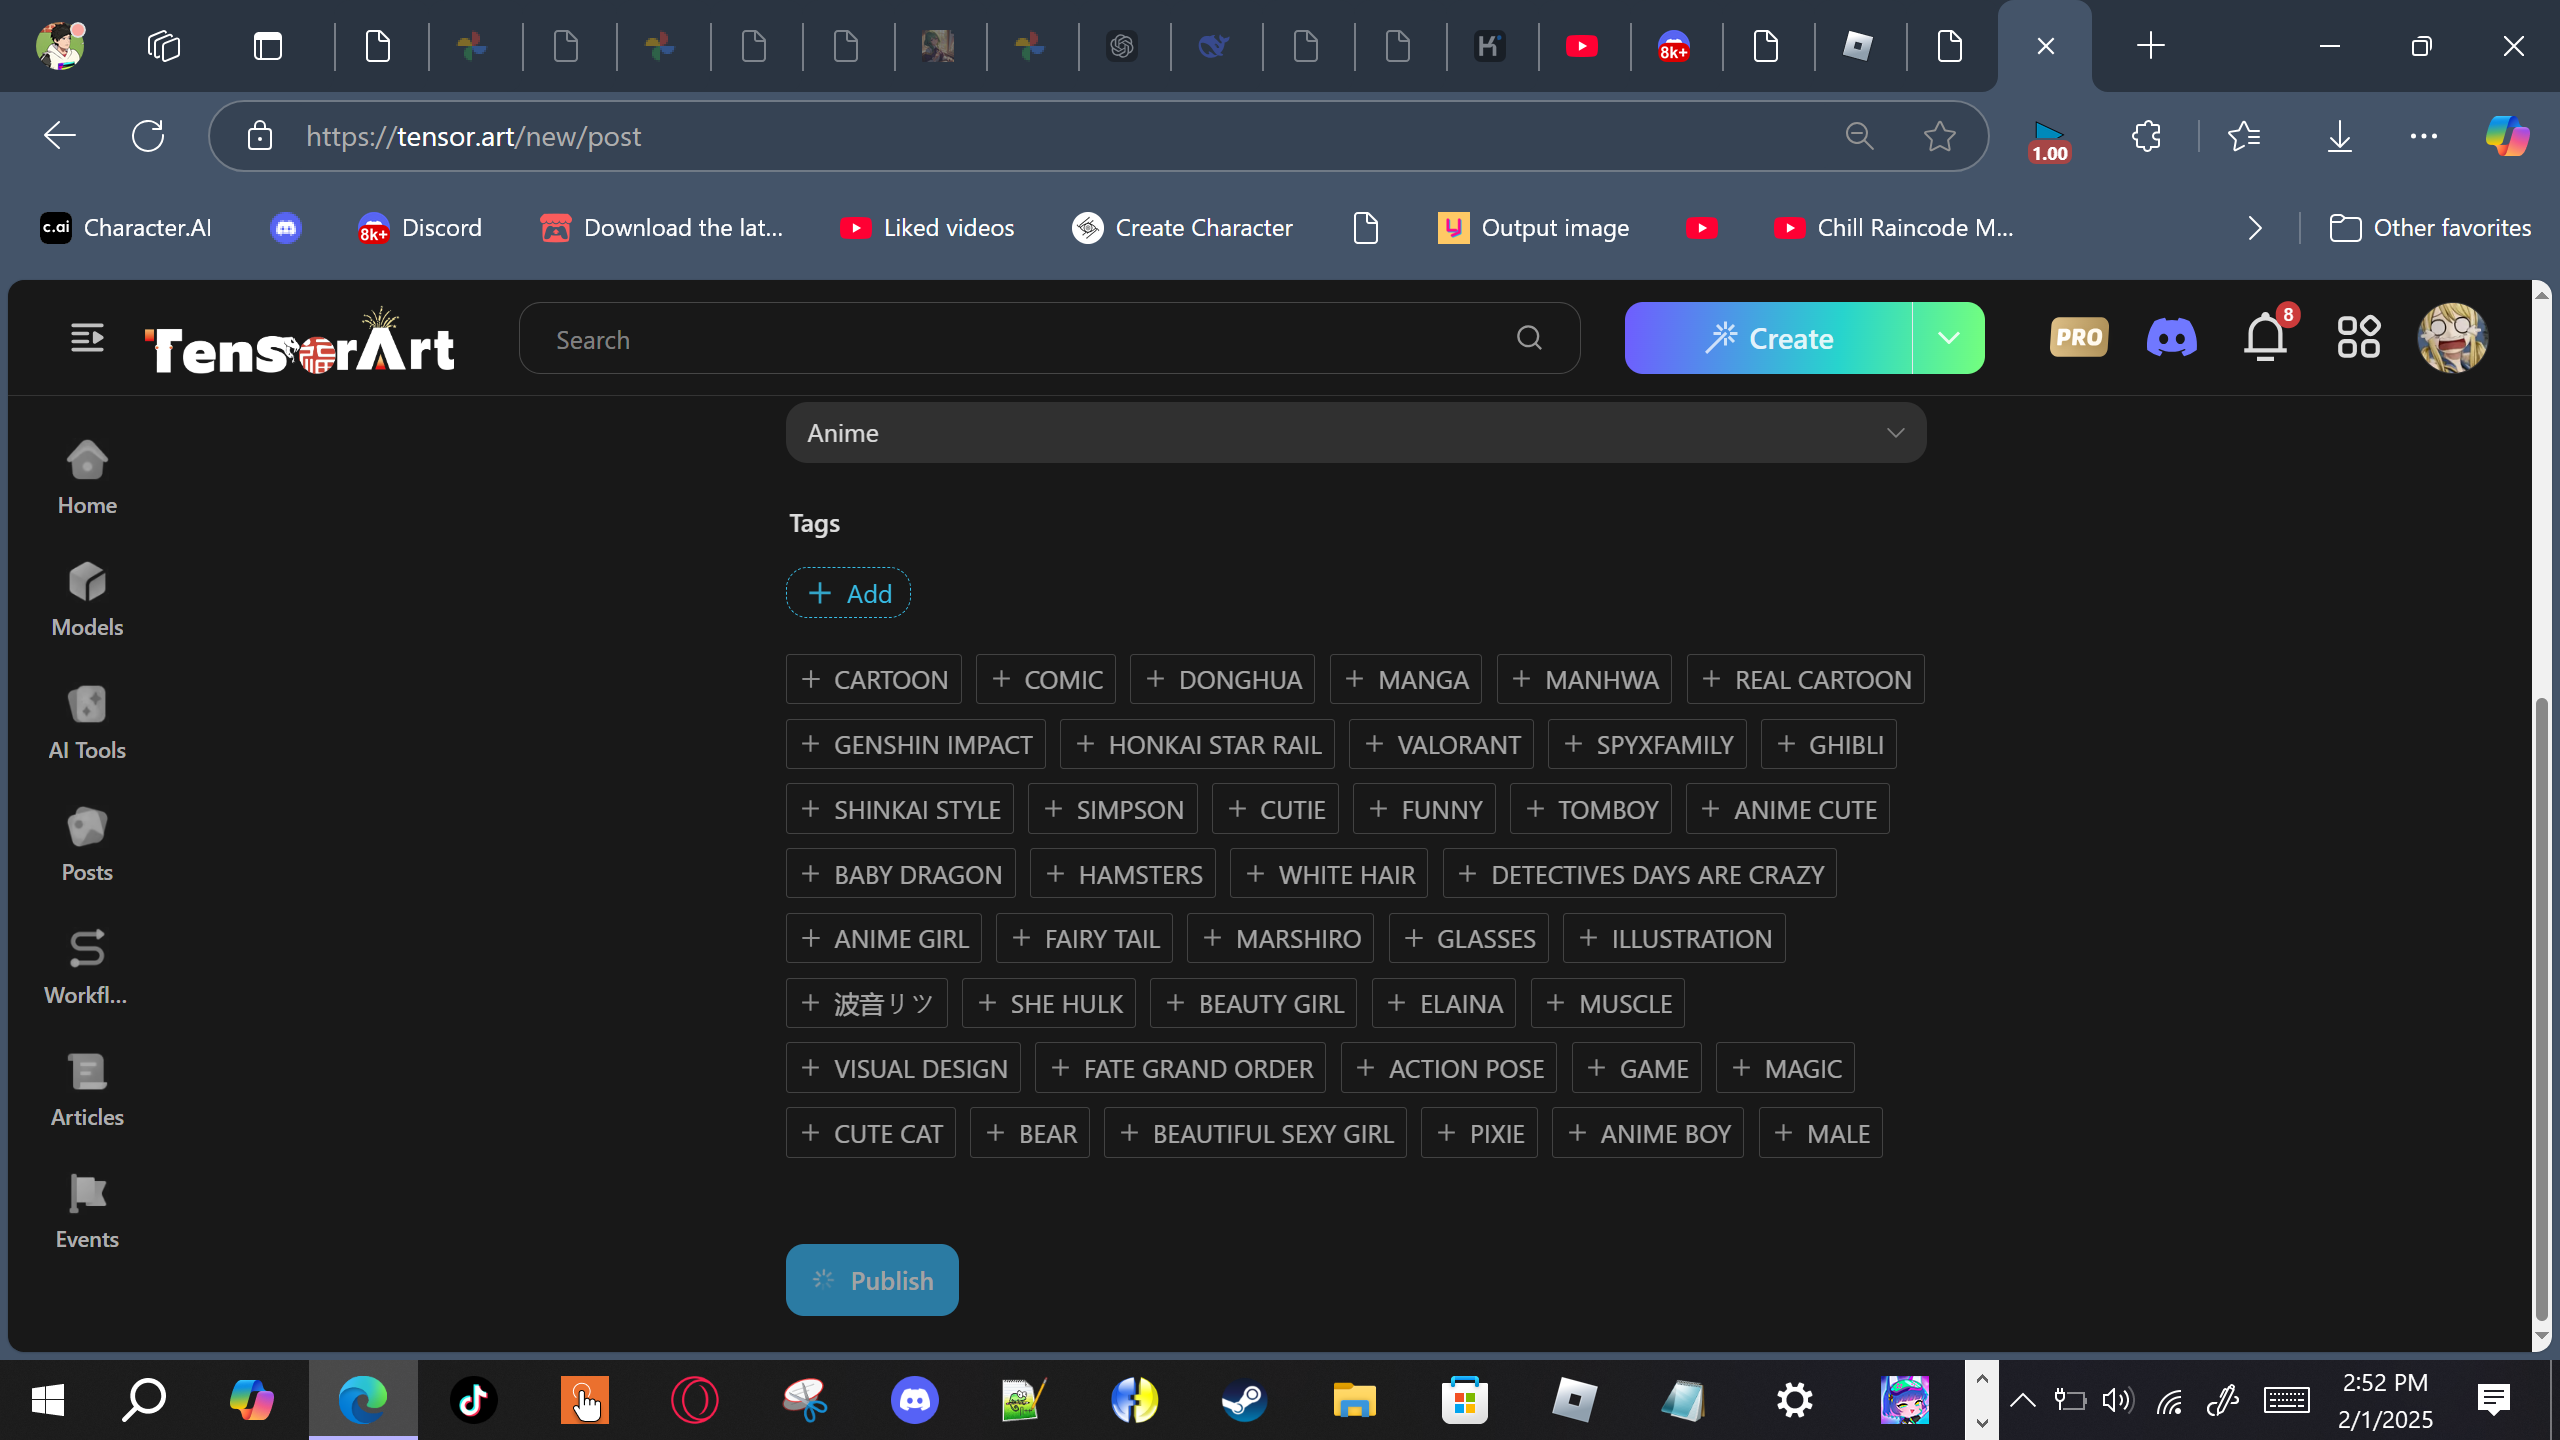Open the Create button dropdown arrow
The height and width of the screenshot is (1440, 2560).
click(1948, 338)
